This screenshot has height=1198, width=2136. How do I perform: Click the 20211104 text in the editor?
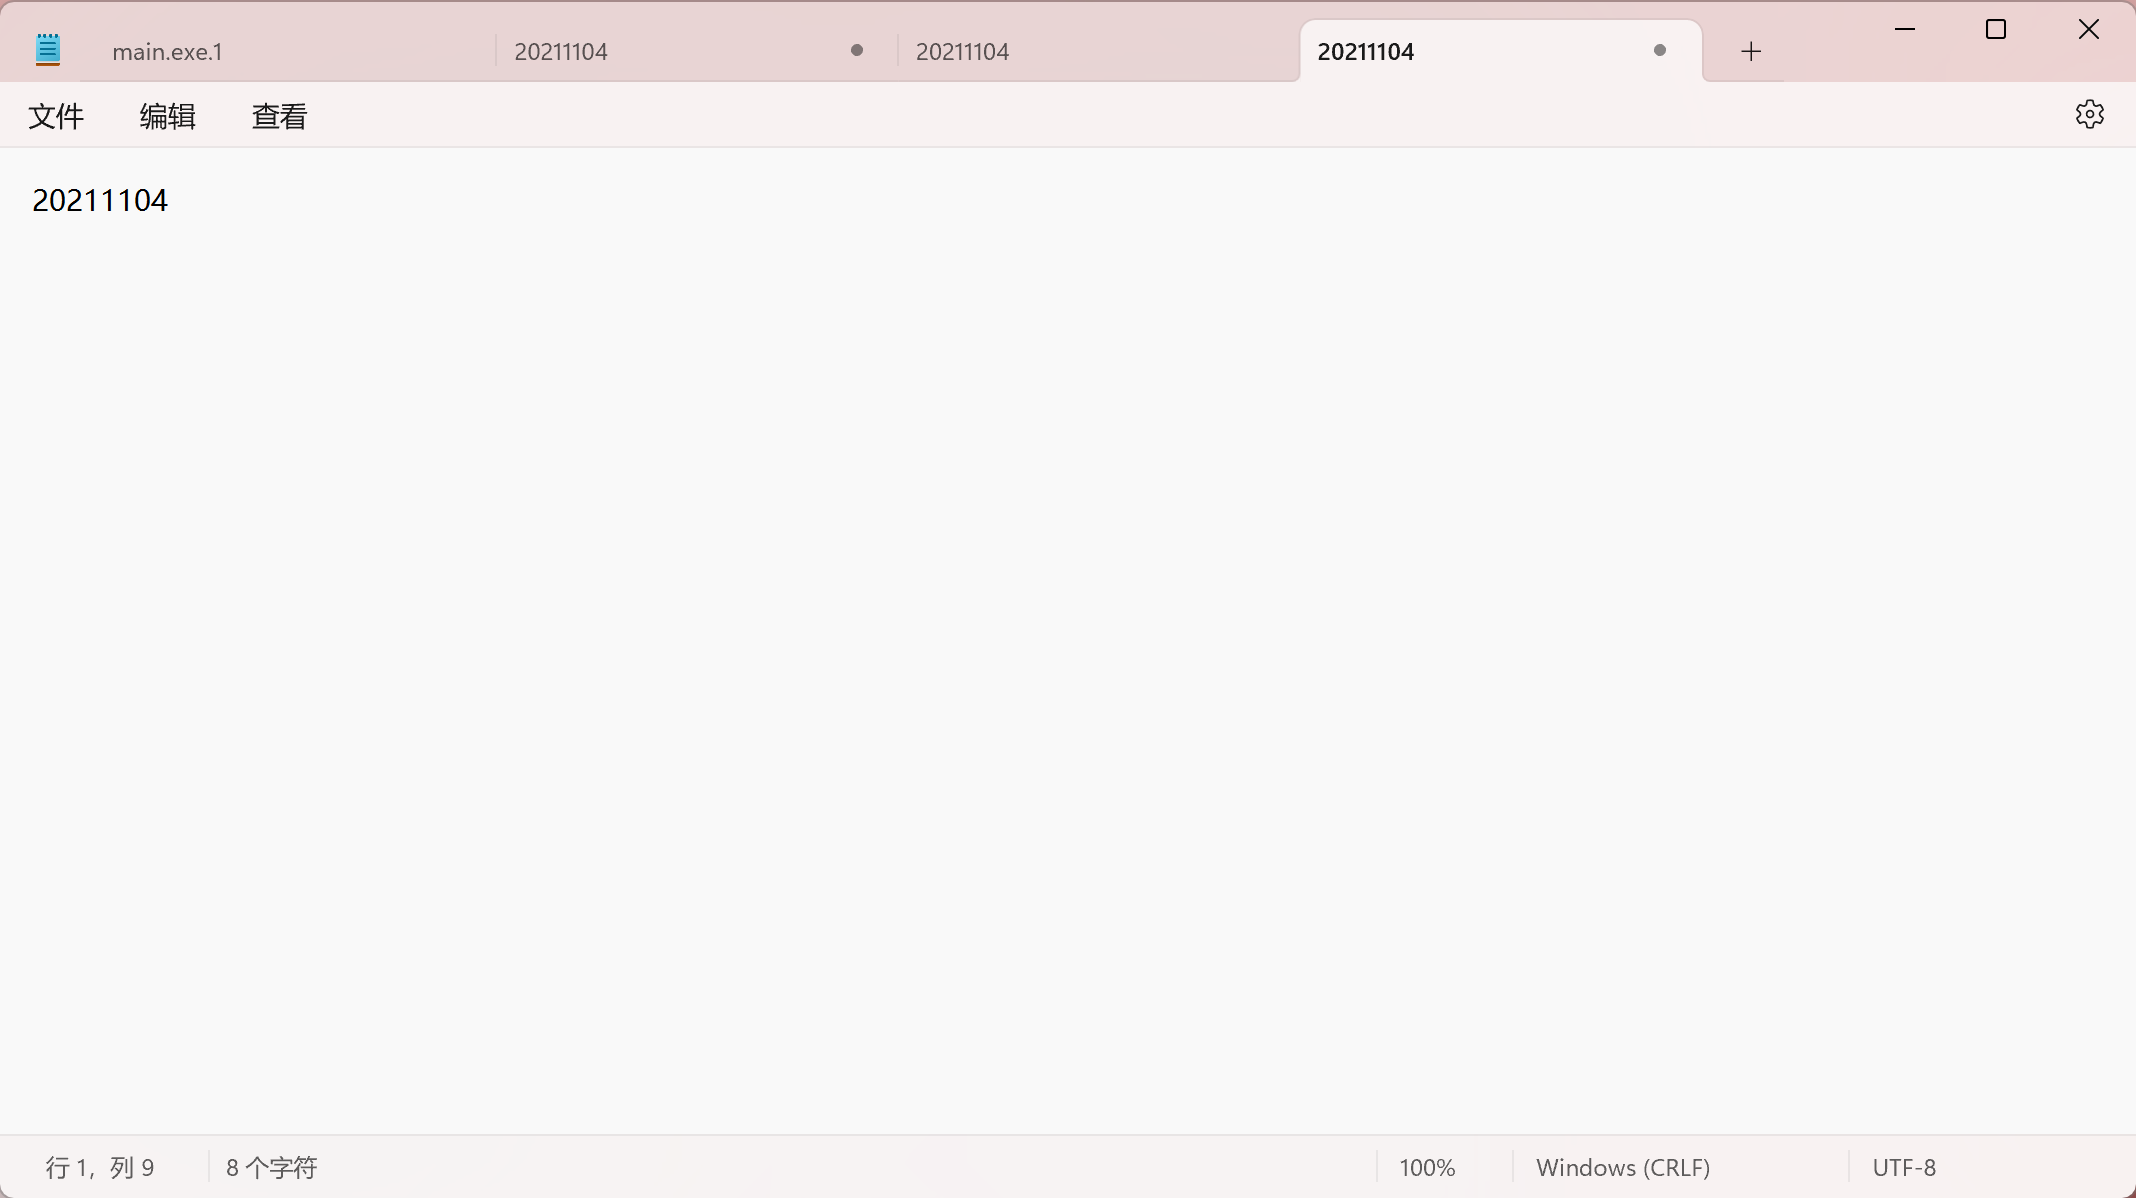[x=100, y=201]
